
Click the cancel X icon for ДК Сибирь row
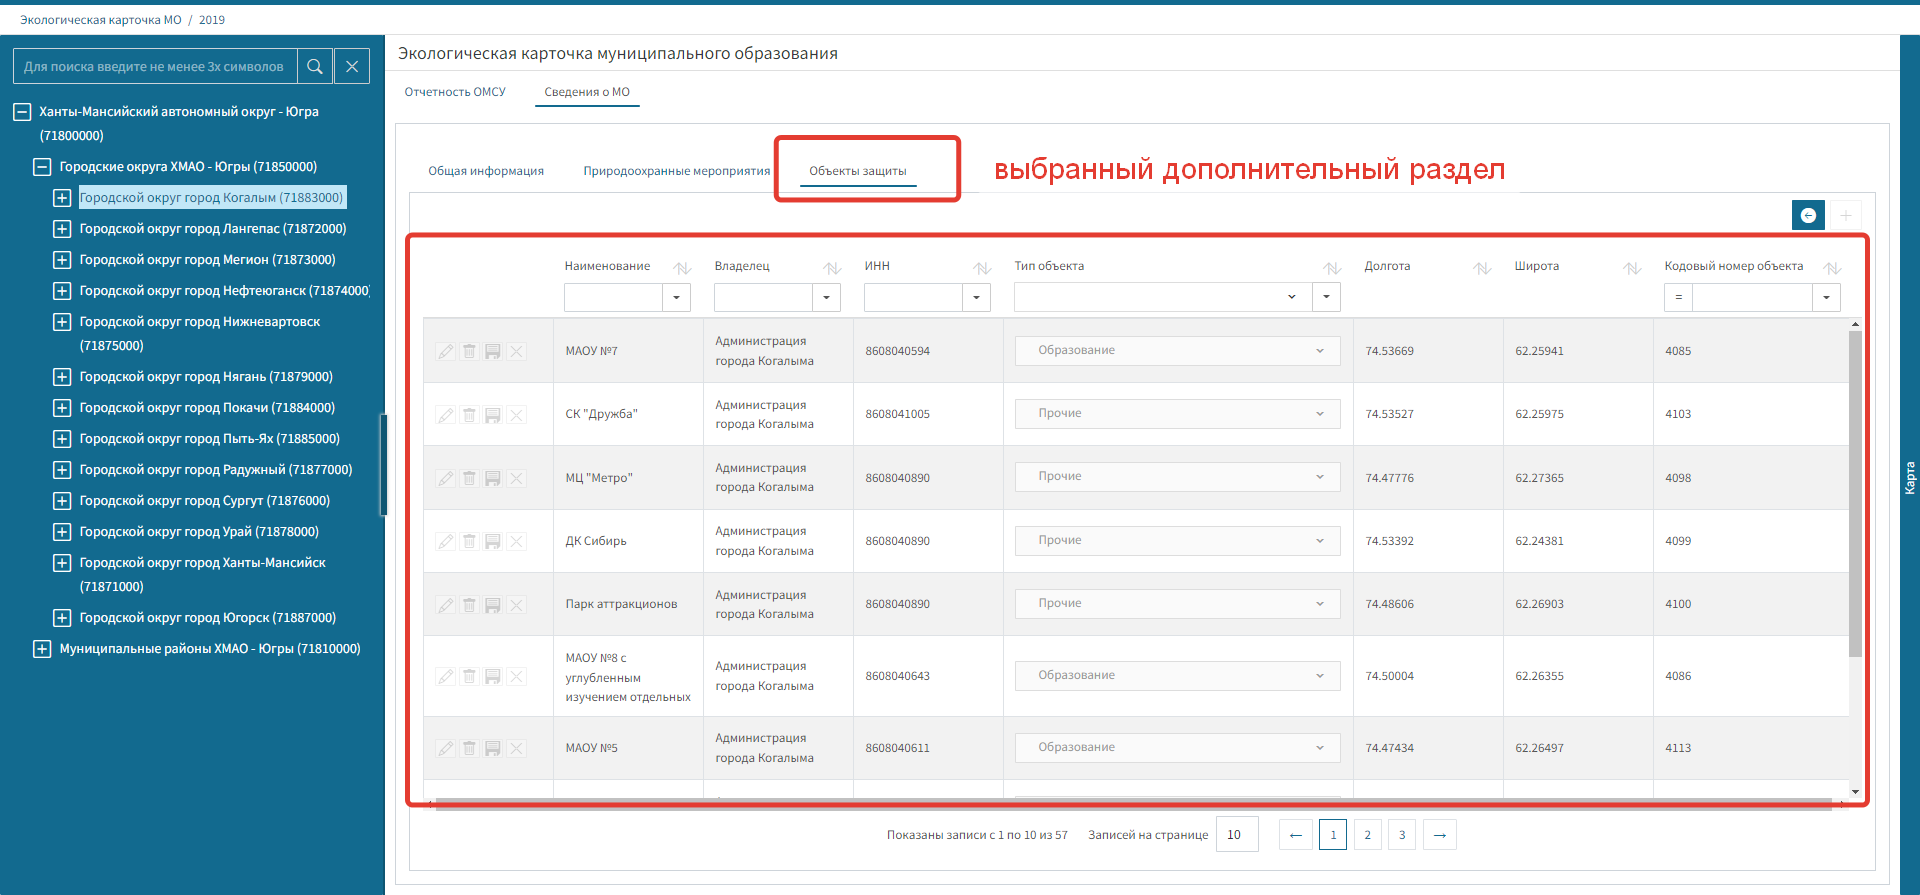[516, 542]
